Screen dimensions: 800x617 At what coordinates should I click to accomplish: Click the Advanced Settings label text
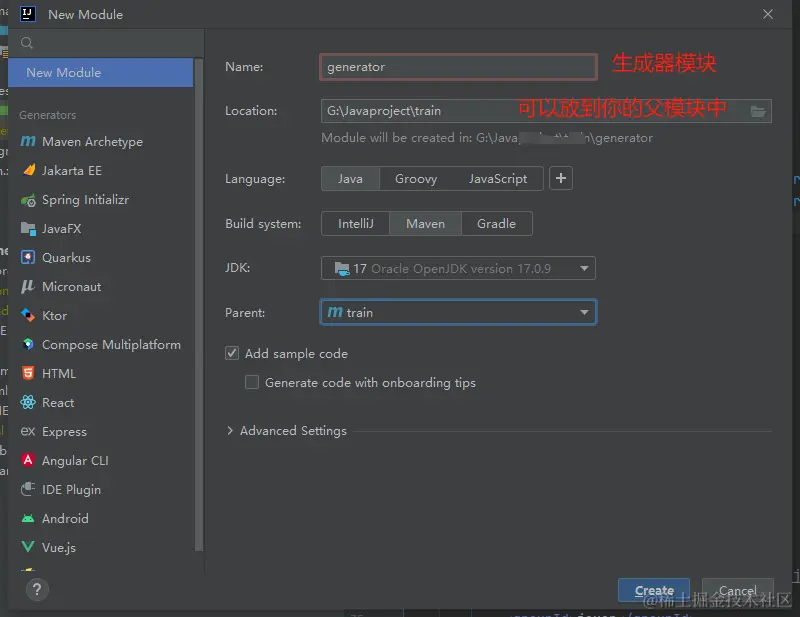(293, 431)
